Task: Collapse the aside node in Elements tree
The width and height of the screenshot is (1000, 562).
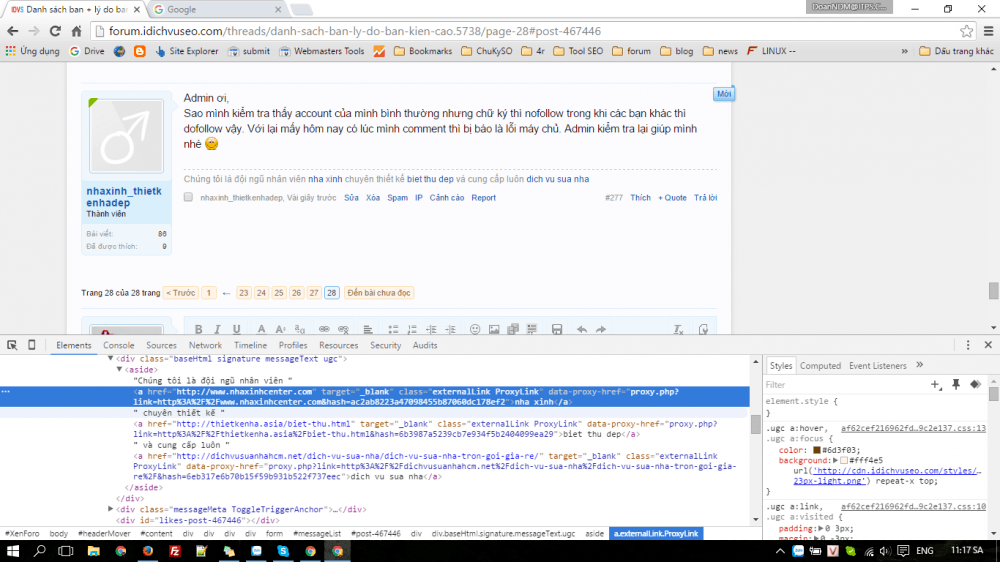Action: 119,369
